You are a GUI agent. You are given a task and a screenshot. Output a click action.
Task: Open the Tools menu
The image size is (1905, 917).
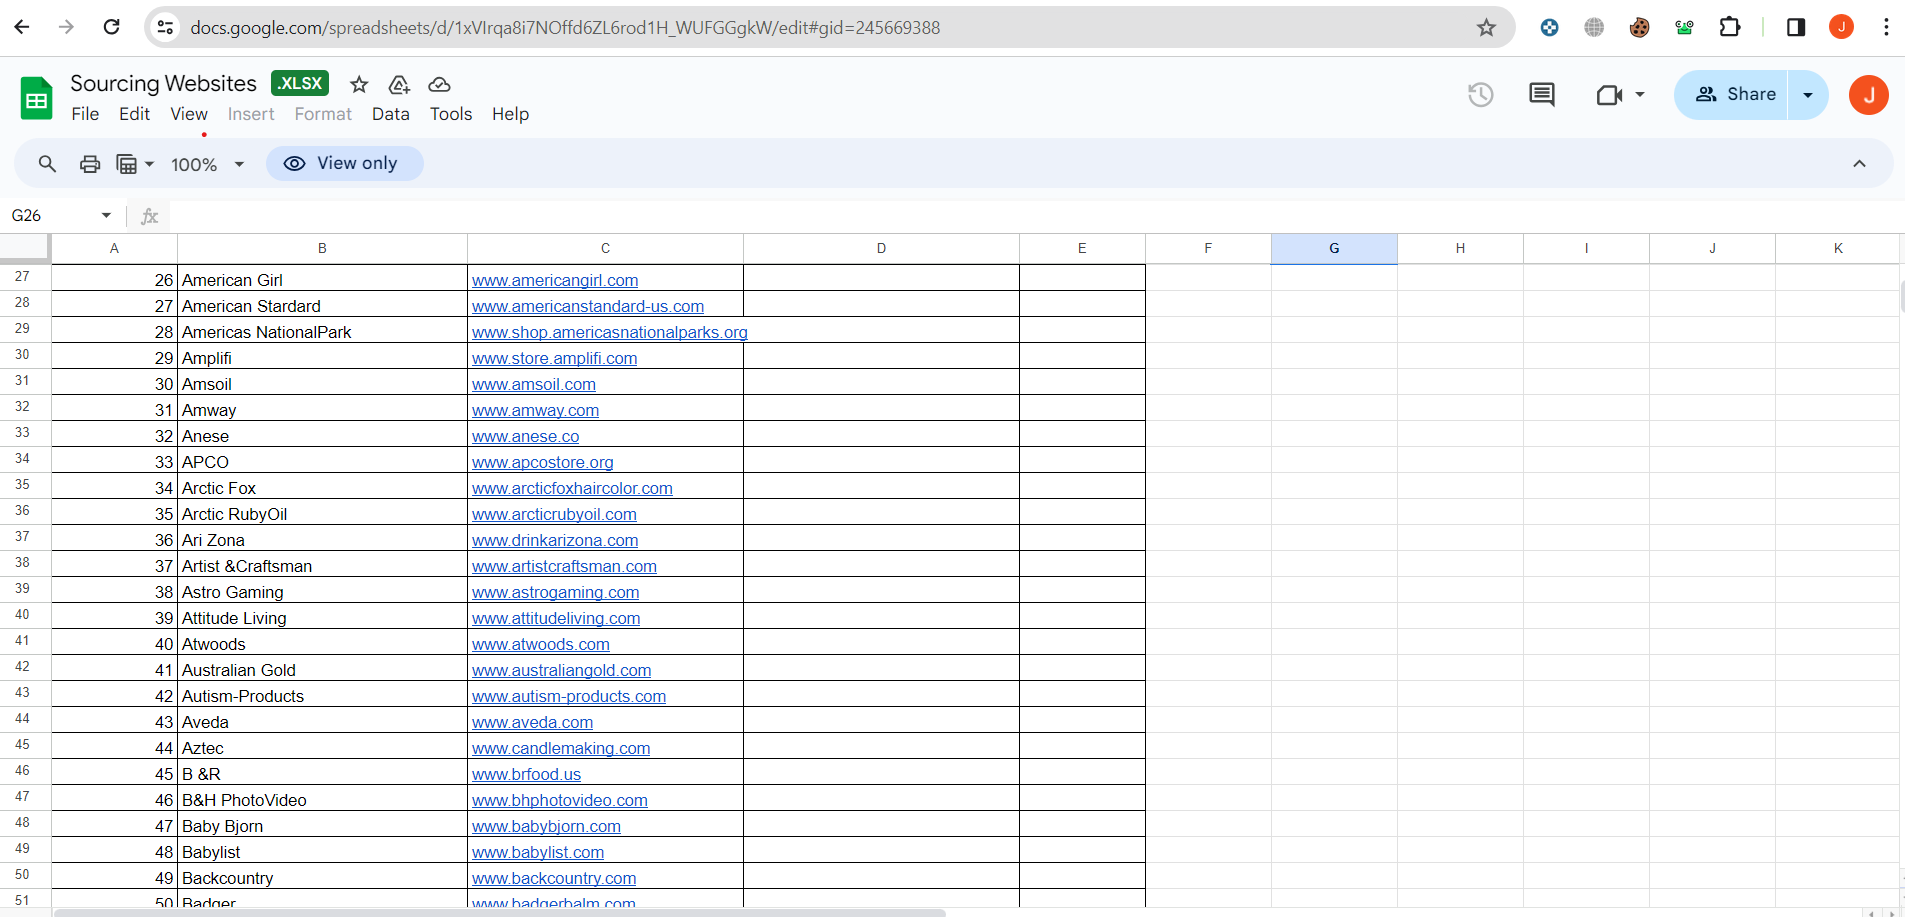tap(450, 114)
